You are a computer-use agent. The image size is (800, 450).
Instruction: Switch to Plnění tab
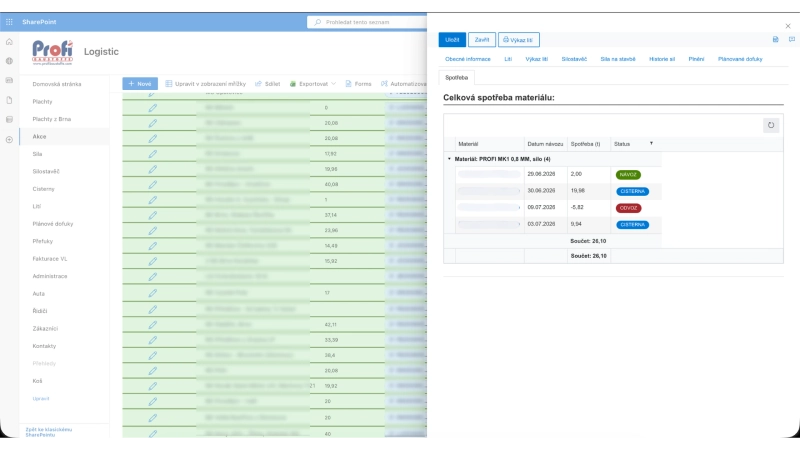[x=696, y=59]
